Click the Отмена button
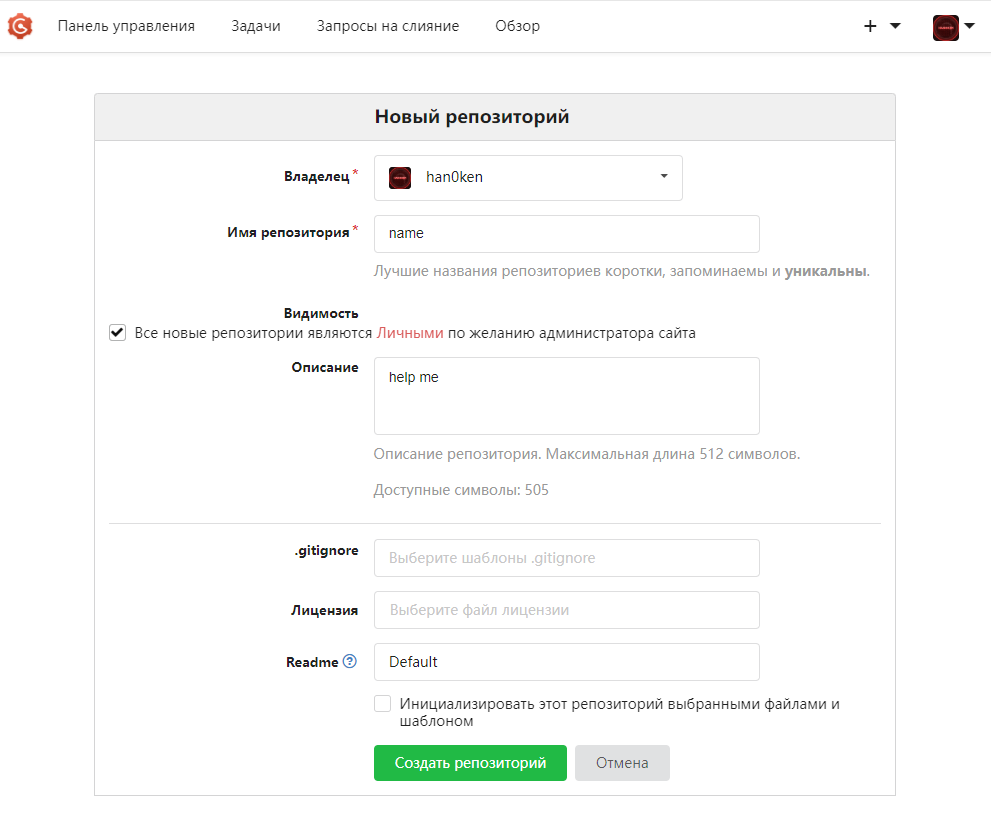 coord(622,763)
